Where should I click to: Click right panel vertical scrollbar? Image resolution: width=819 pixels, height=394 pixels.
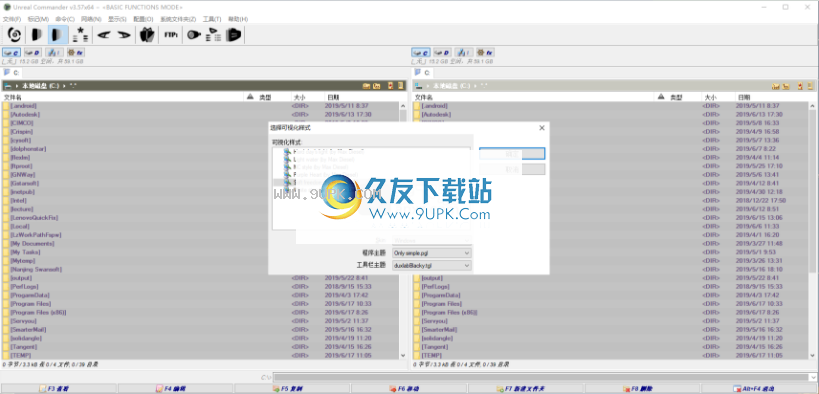(813, 230)
